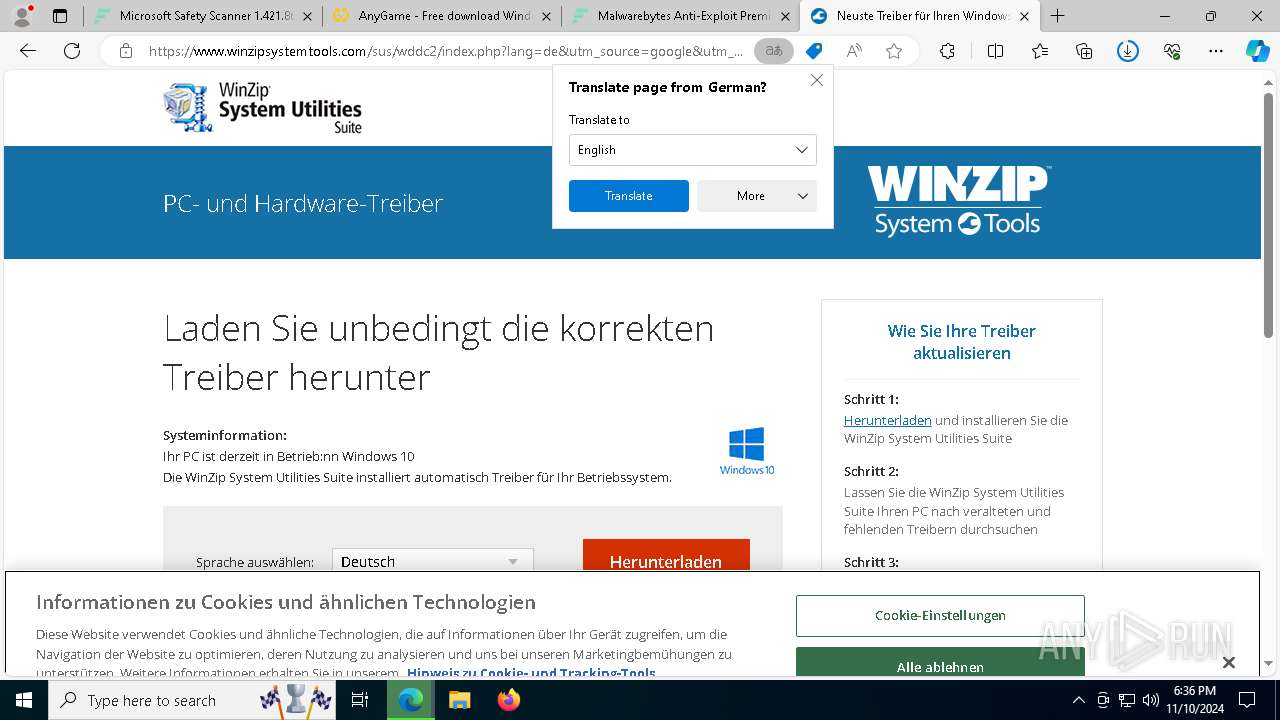Click the address bar URL field
Screen dimensions: 1280x720
445,51
